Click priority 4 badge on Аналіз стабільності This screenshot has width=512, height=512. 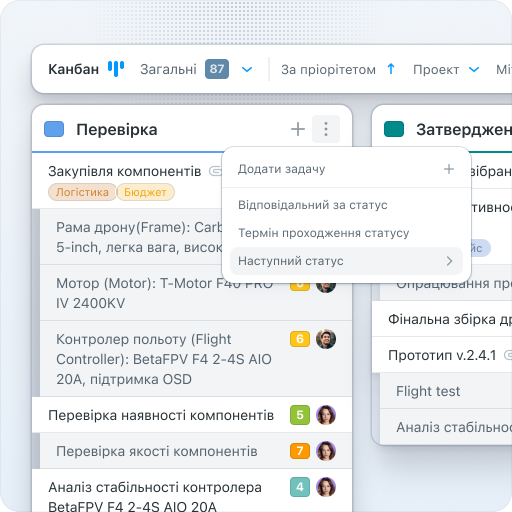tap(300, 487)
